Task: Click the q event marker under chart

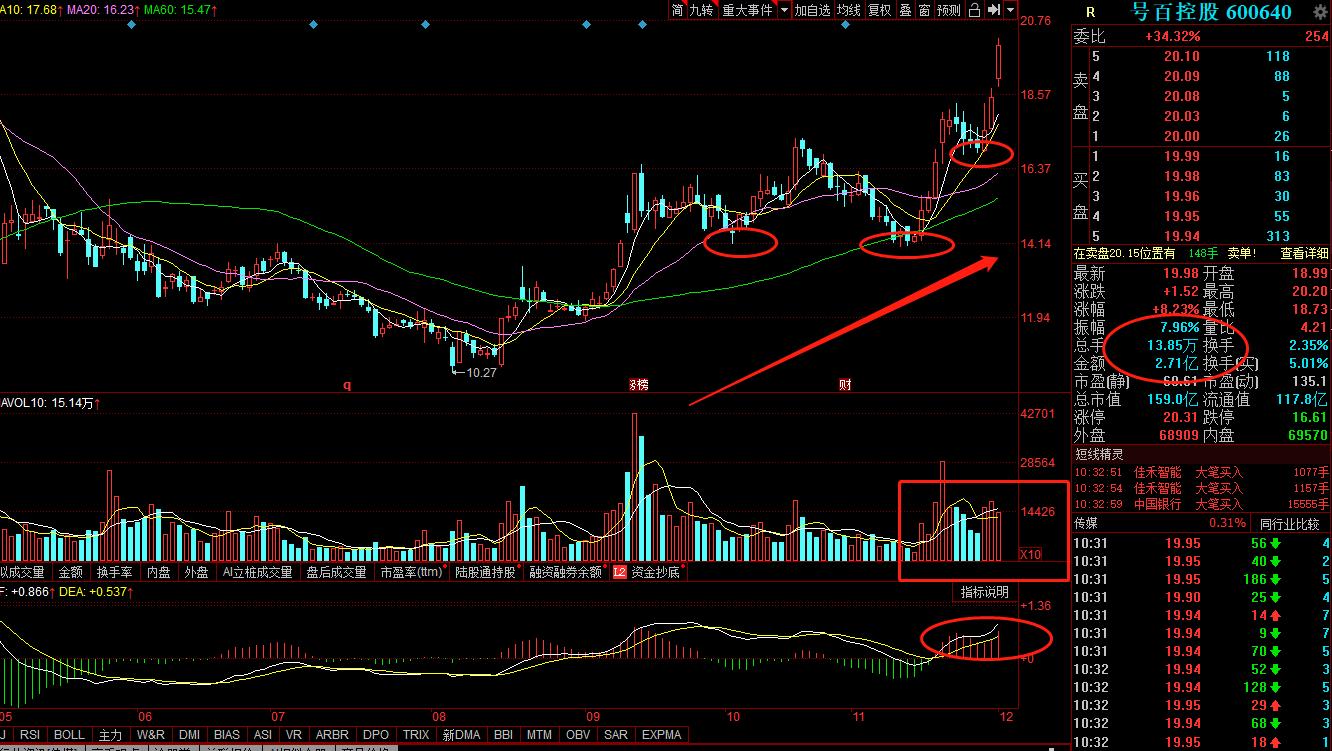Action: pos(347,384)
